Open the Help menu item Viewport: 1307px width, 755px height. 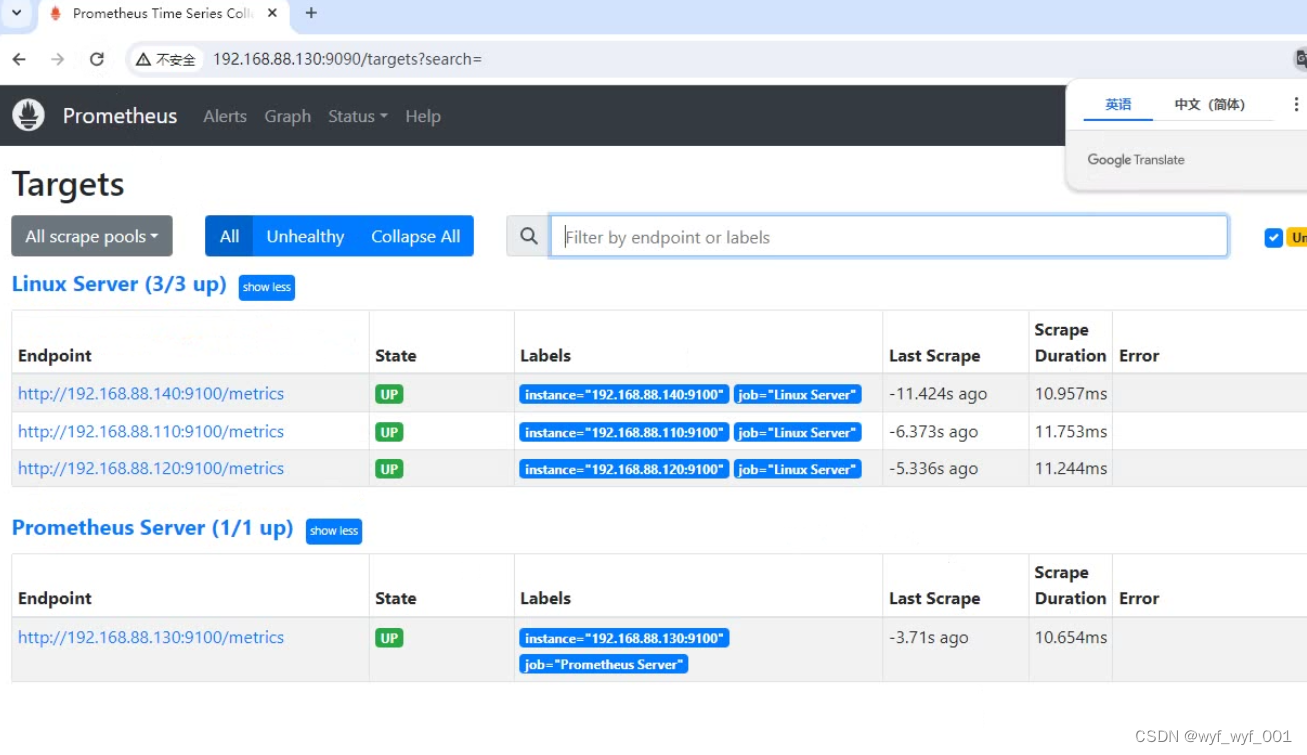pos(423,116)
